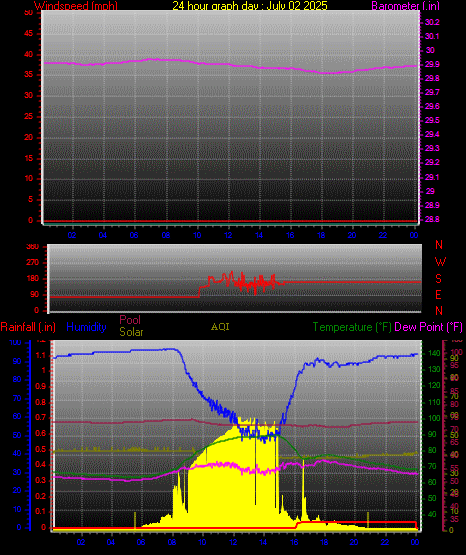Click the Dew Point (°F) legend label

[x=428, y=327]
